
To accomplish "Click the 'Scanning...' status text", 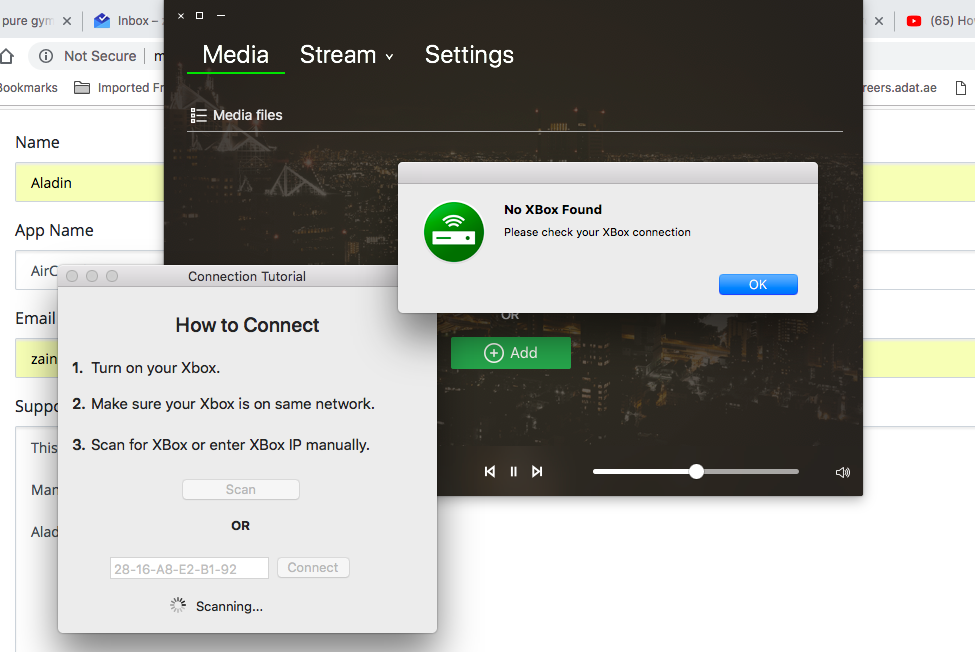I will pos(229,606).
